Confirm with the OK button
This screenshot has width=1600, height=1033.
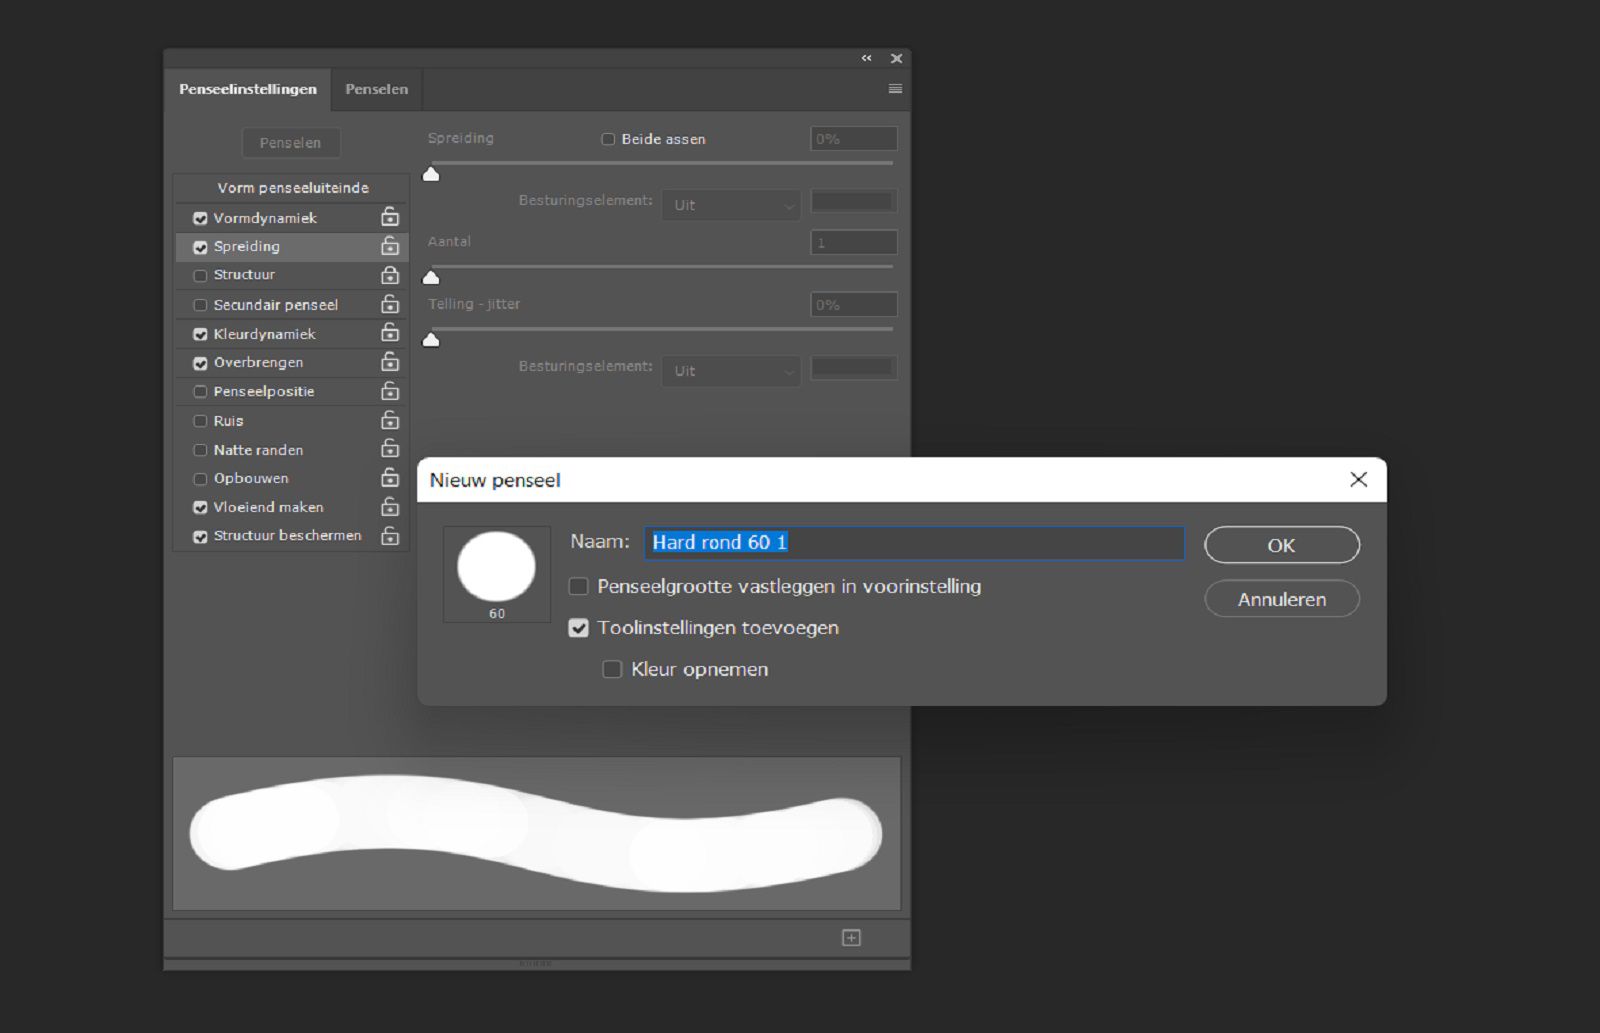(x=1281, y=545)
